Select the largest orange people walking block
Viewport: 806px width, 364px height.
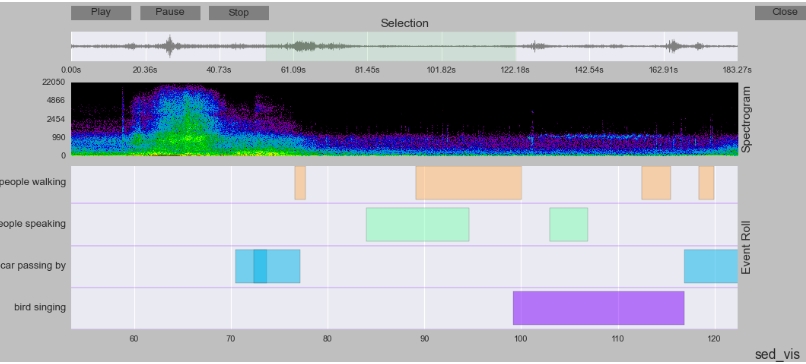[x=469, y=183]
